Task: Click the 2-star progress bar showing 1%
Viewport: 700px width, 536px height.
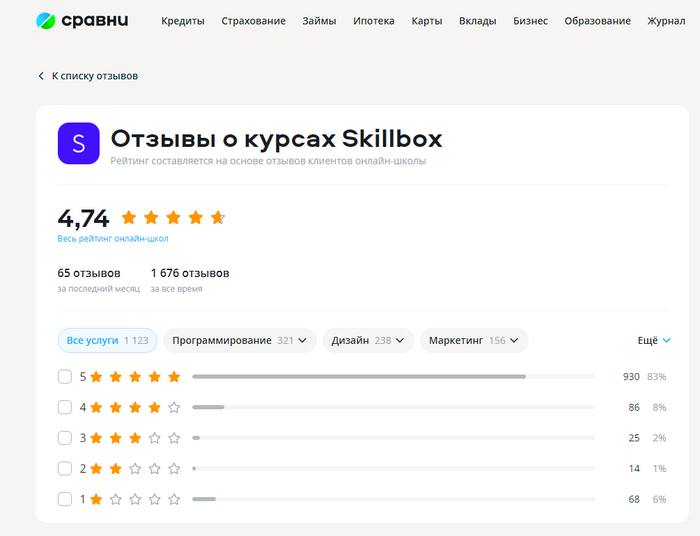Action: (393, 469)
